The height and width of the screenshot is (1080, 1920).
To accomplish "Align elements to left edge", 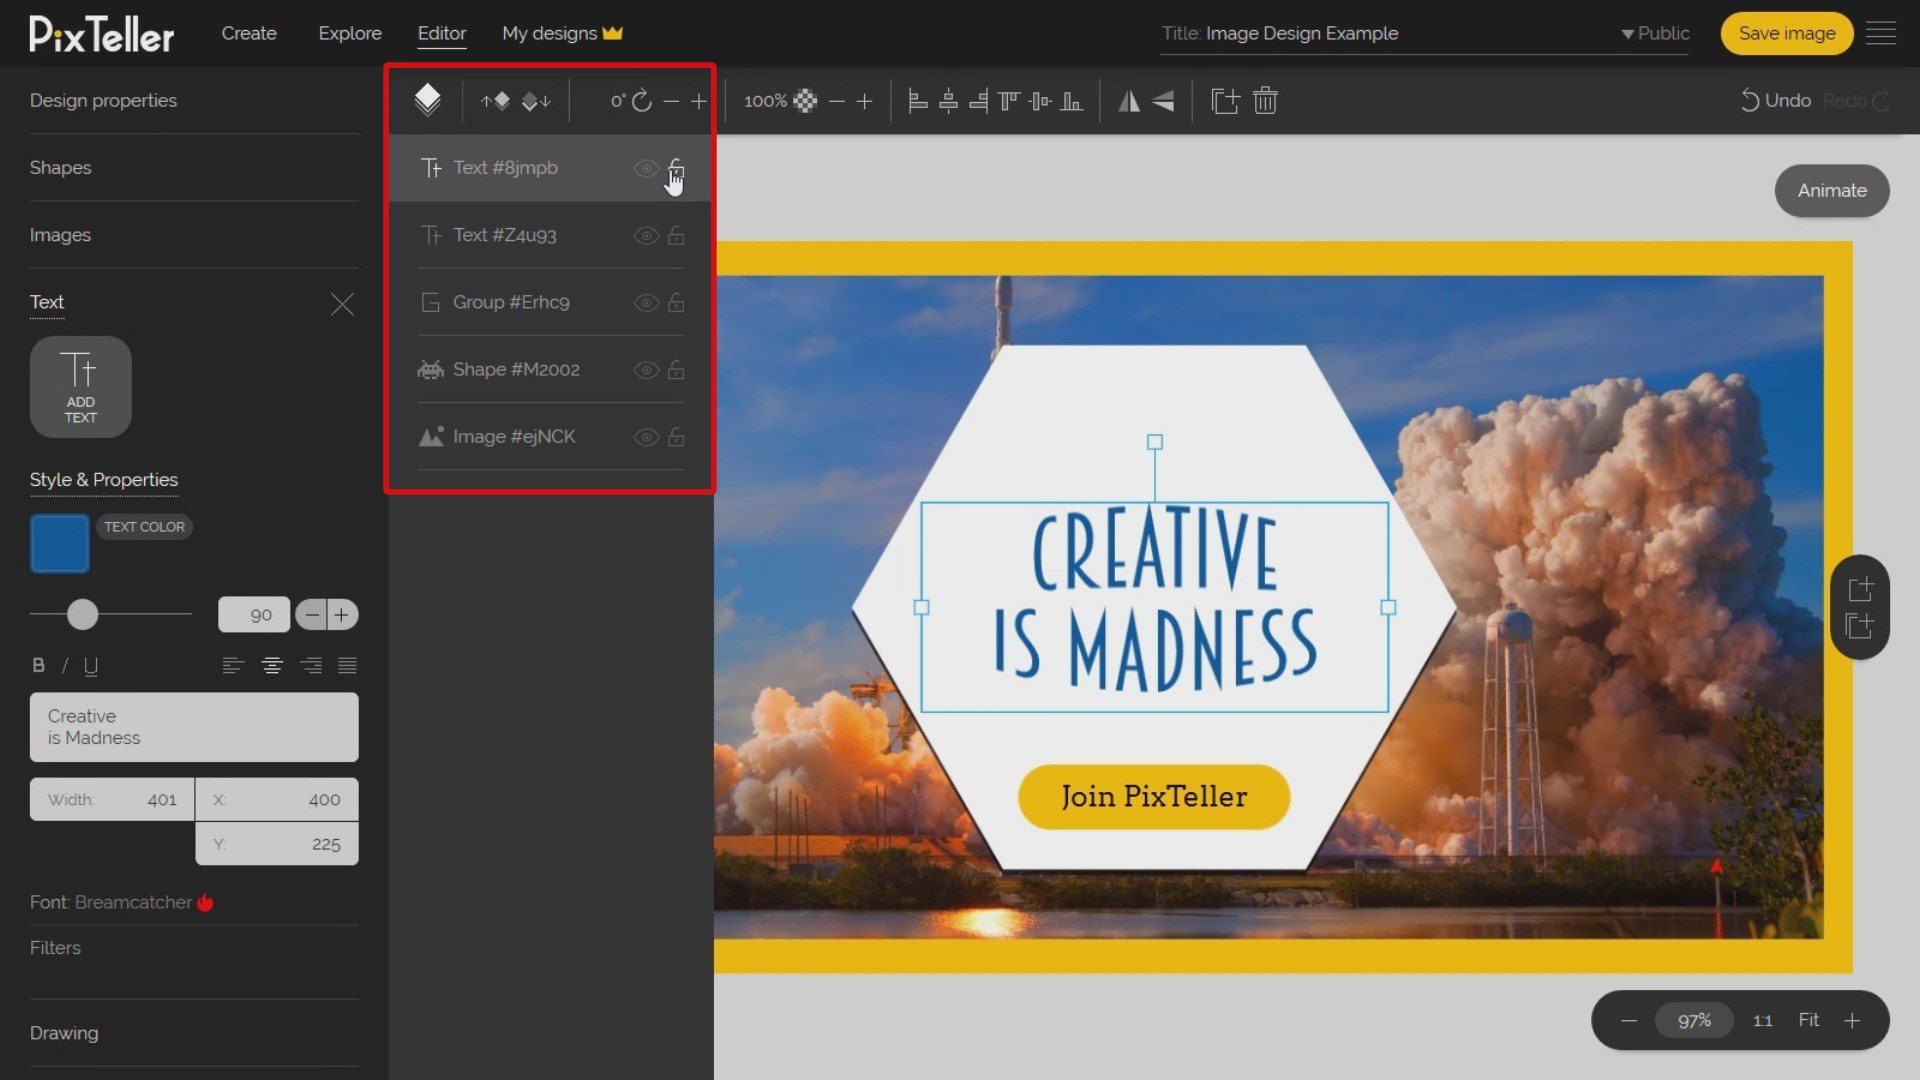I will 917,100.
